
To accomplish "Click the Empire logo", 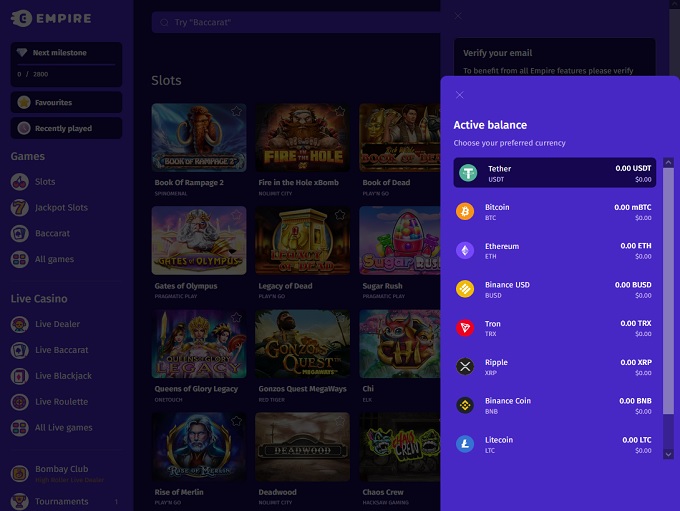I will coord(51,18).
